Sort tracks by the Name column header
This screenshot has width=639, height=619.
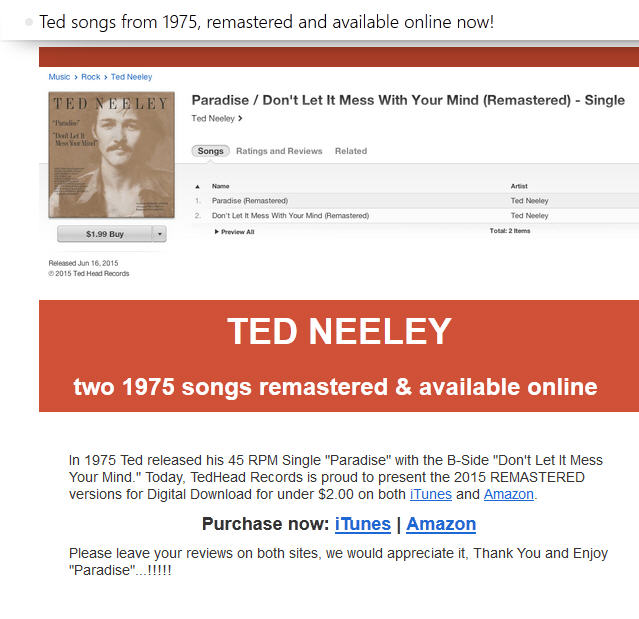click(x=221, y=186)
